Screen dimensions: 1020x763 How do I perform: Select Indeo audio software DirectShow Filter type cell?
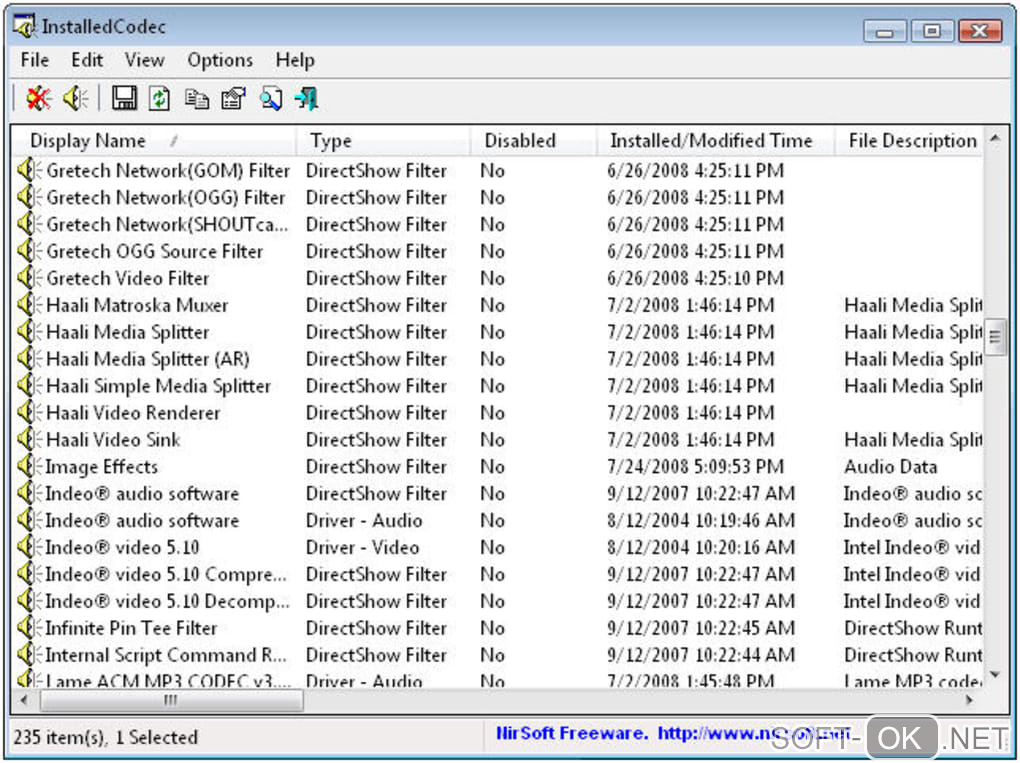(376, 494)
